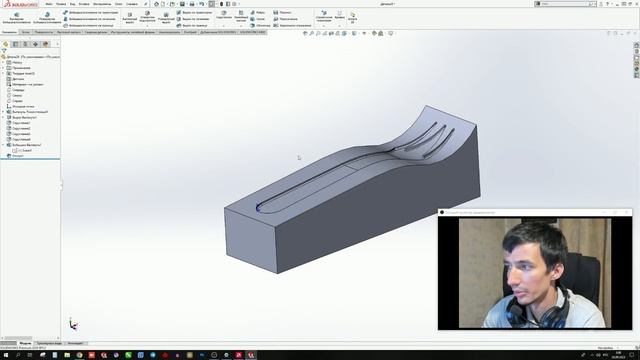Image resolution: width=640 pixels, height=360 pixels.
Task: Open the Hole Wizard tool
Action: tap(147, 18)
